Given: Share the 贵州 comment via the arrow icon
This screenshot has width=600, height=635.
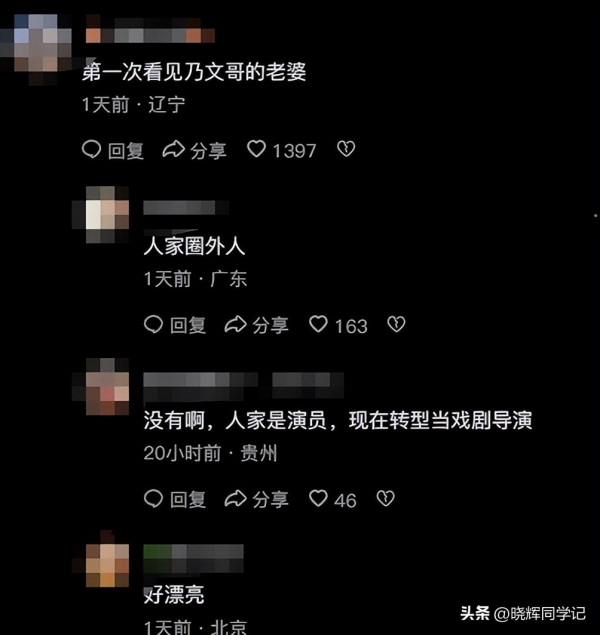Looking at the screenshot, I should tap(236, 499).
